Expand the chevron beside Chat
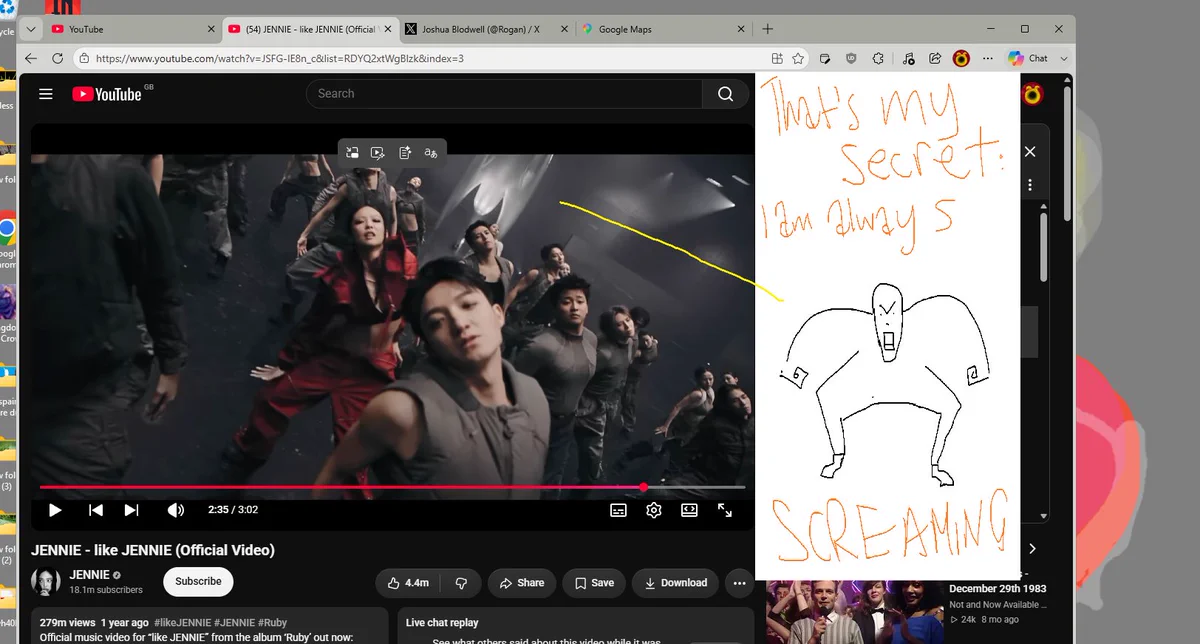 (1063, 58)
